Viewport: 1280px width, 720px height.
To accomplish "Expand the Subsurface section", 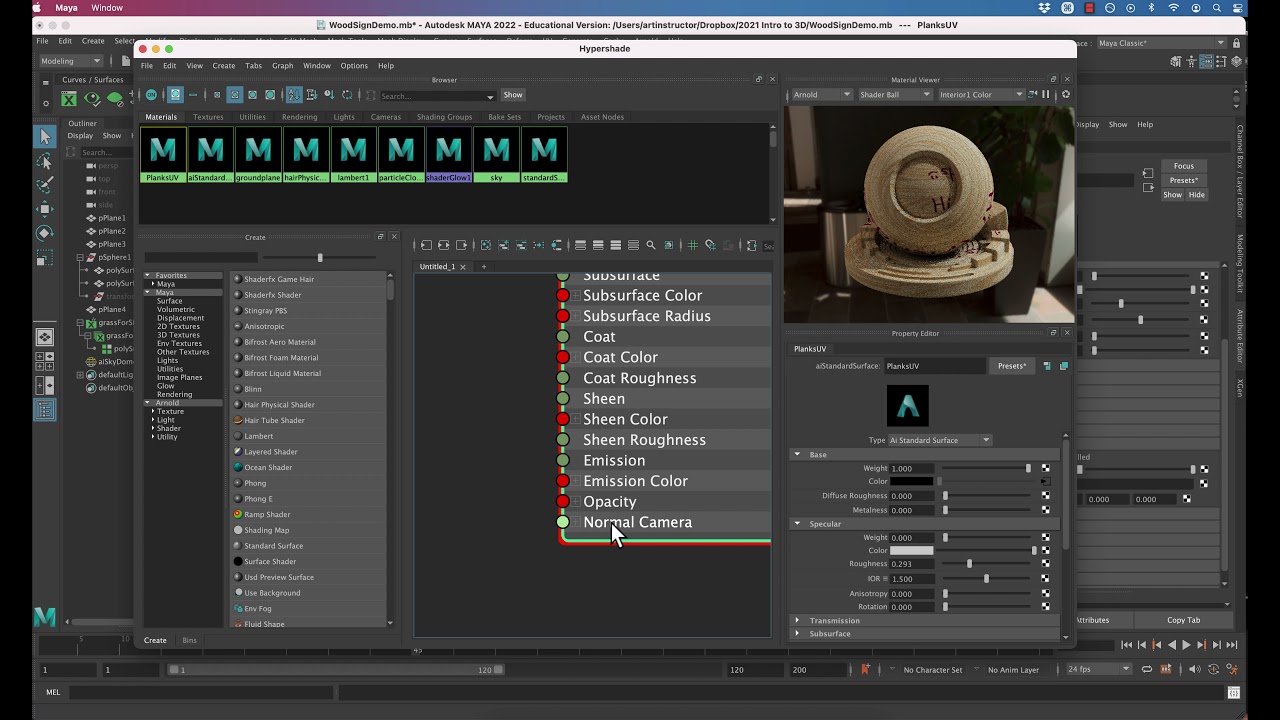I will pos(797,634).
